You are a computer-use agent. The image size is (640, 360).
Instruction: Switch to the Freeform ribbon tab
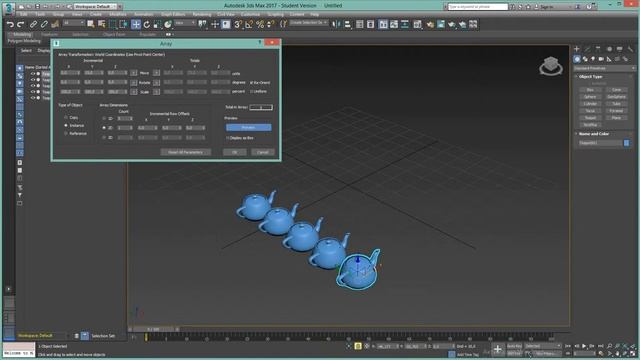pyautogui.click(x=49, y=35)
